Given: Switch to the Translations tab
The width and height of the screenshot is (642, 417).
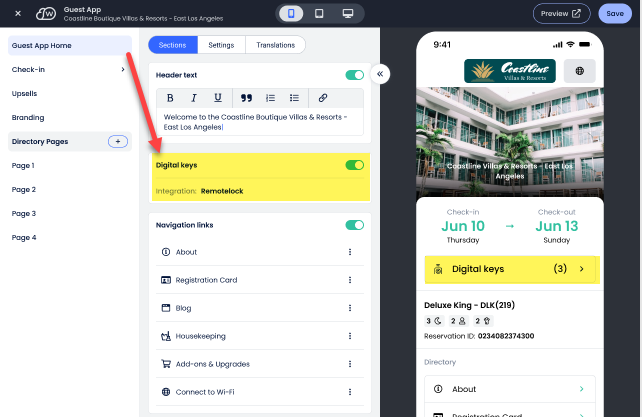Looking at the screenshot, I should pos(276,45).
